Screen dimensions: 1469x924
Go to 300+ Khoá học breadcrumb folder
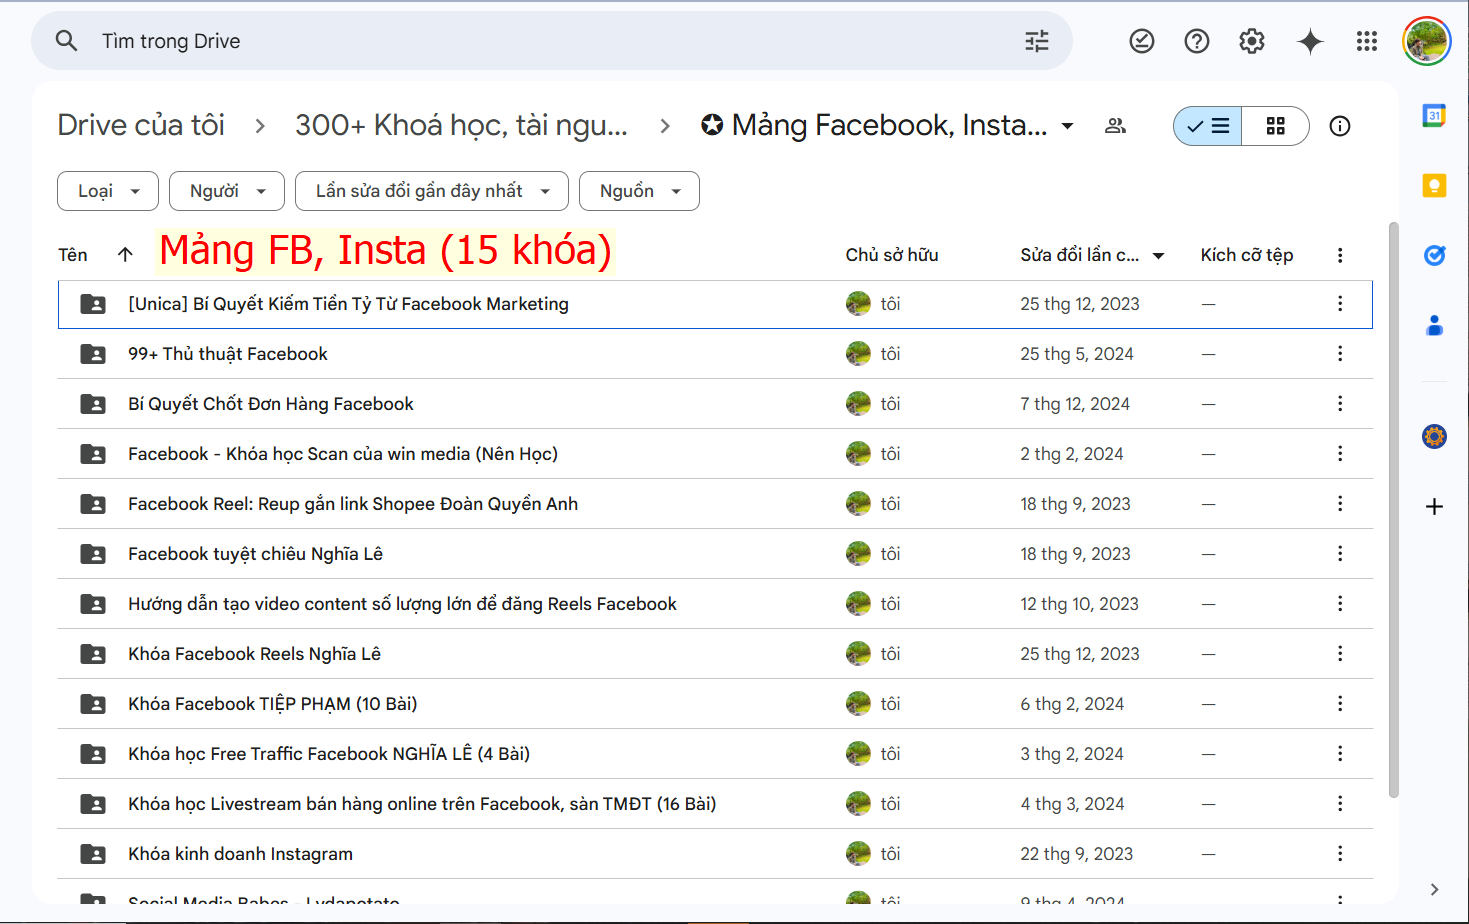pos(461,125)
